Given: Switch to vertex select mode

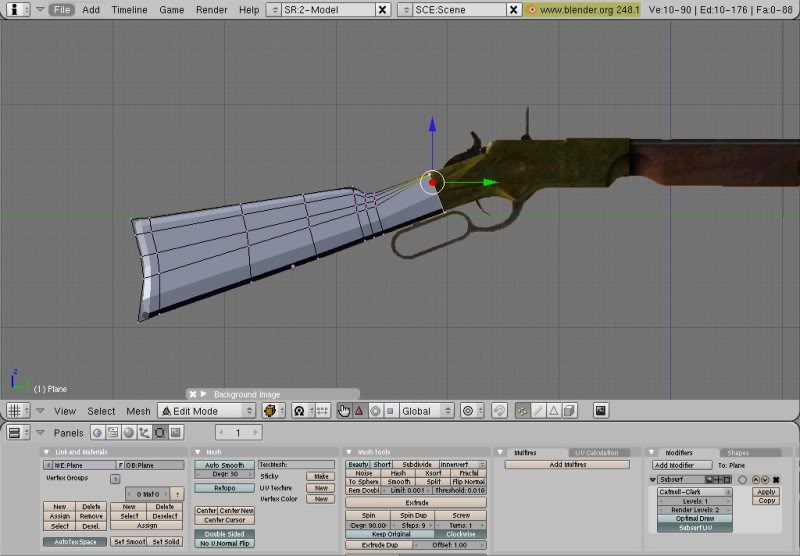Looking at the screenshot, I should 522,411.
